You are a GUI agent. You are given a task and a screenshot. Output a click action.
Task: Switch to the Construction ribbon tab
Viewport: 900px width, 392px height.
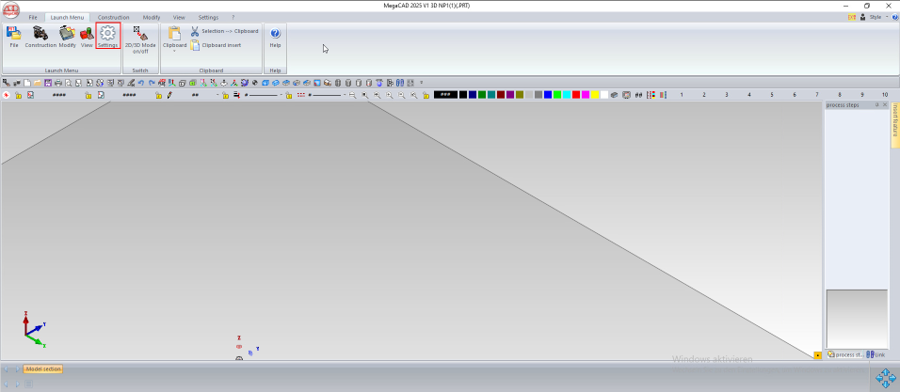click(113, 17)
